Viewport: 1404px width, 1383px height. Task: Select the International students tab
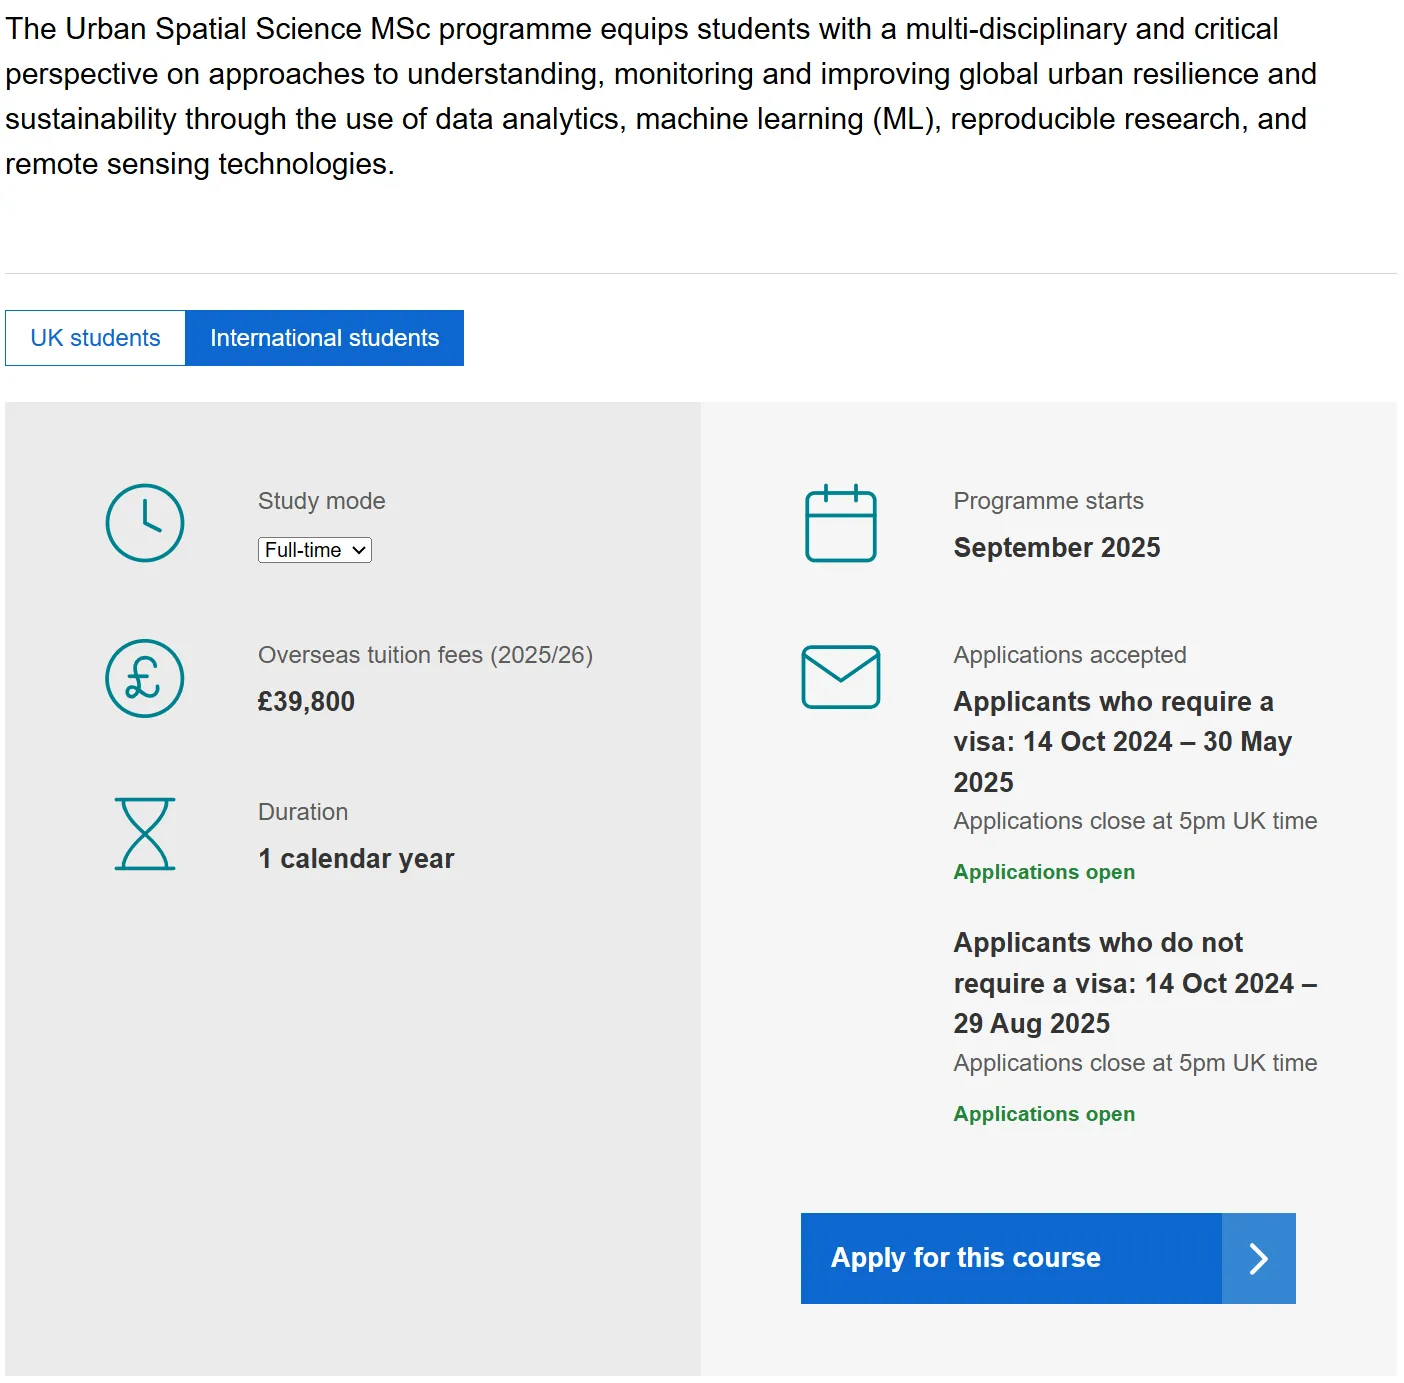click(x=324, y=338)
